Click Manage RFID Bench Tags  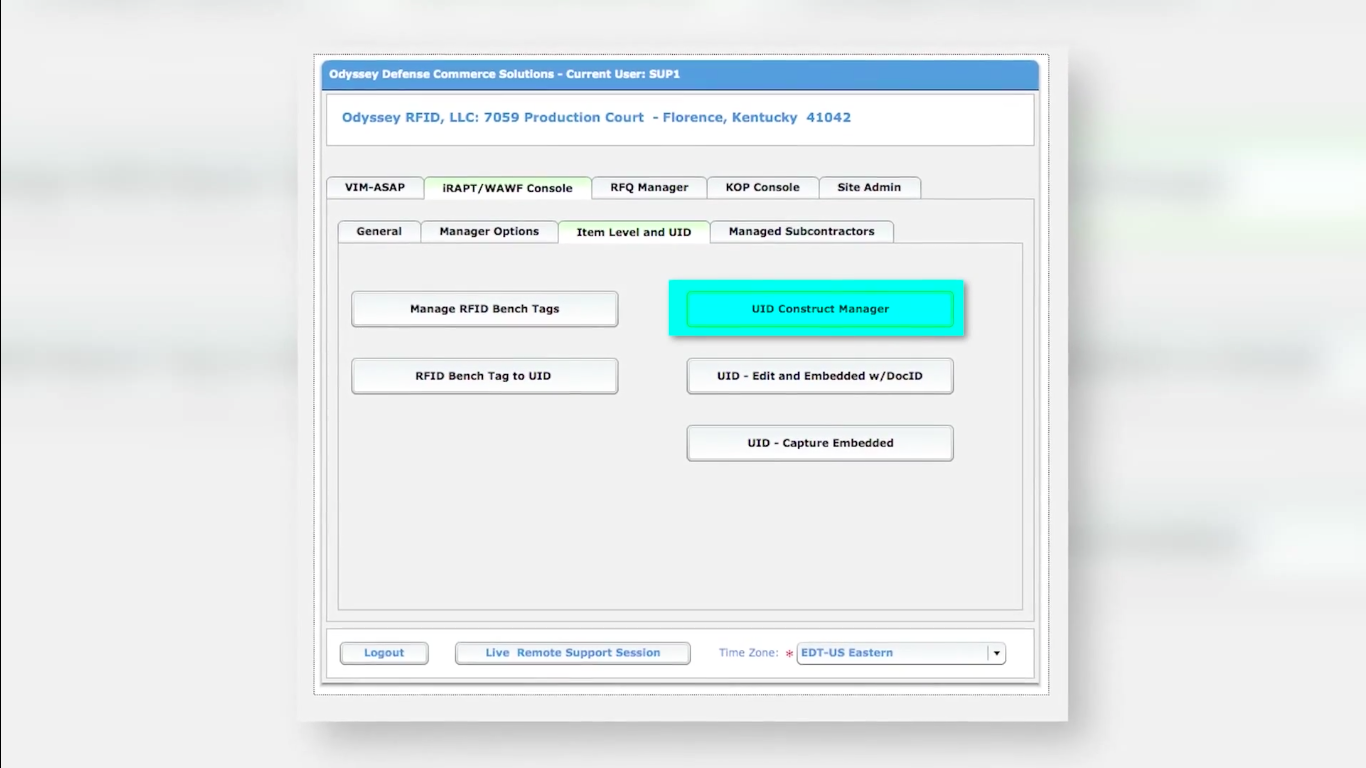[x=484, y=308]
